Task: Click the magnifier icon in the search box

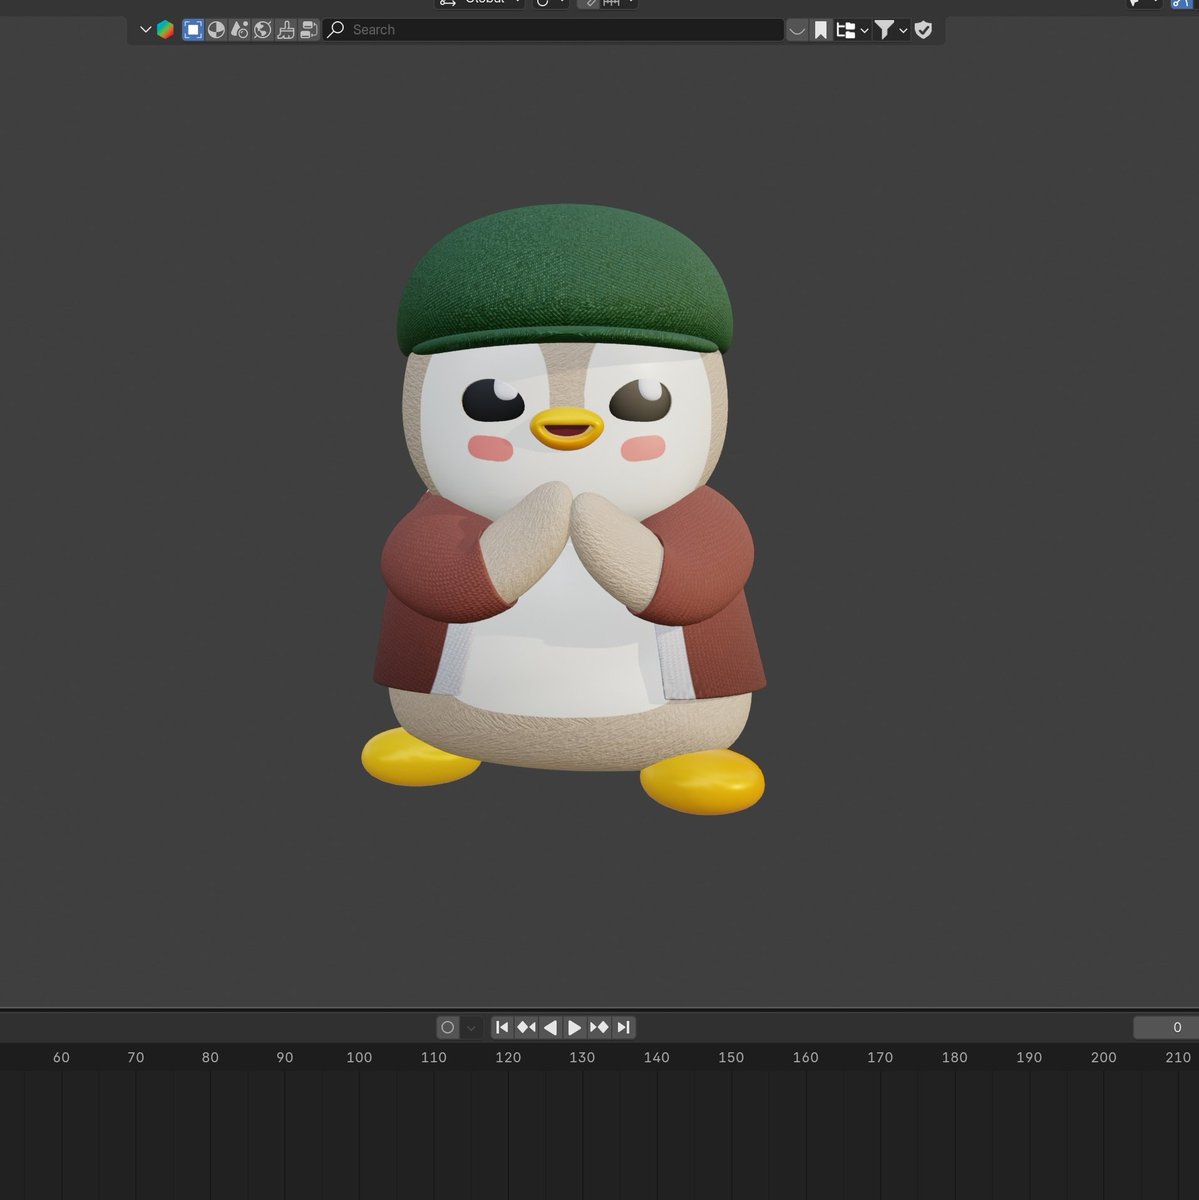Action: [x=336, y=30]
